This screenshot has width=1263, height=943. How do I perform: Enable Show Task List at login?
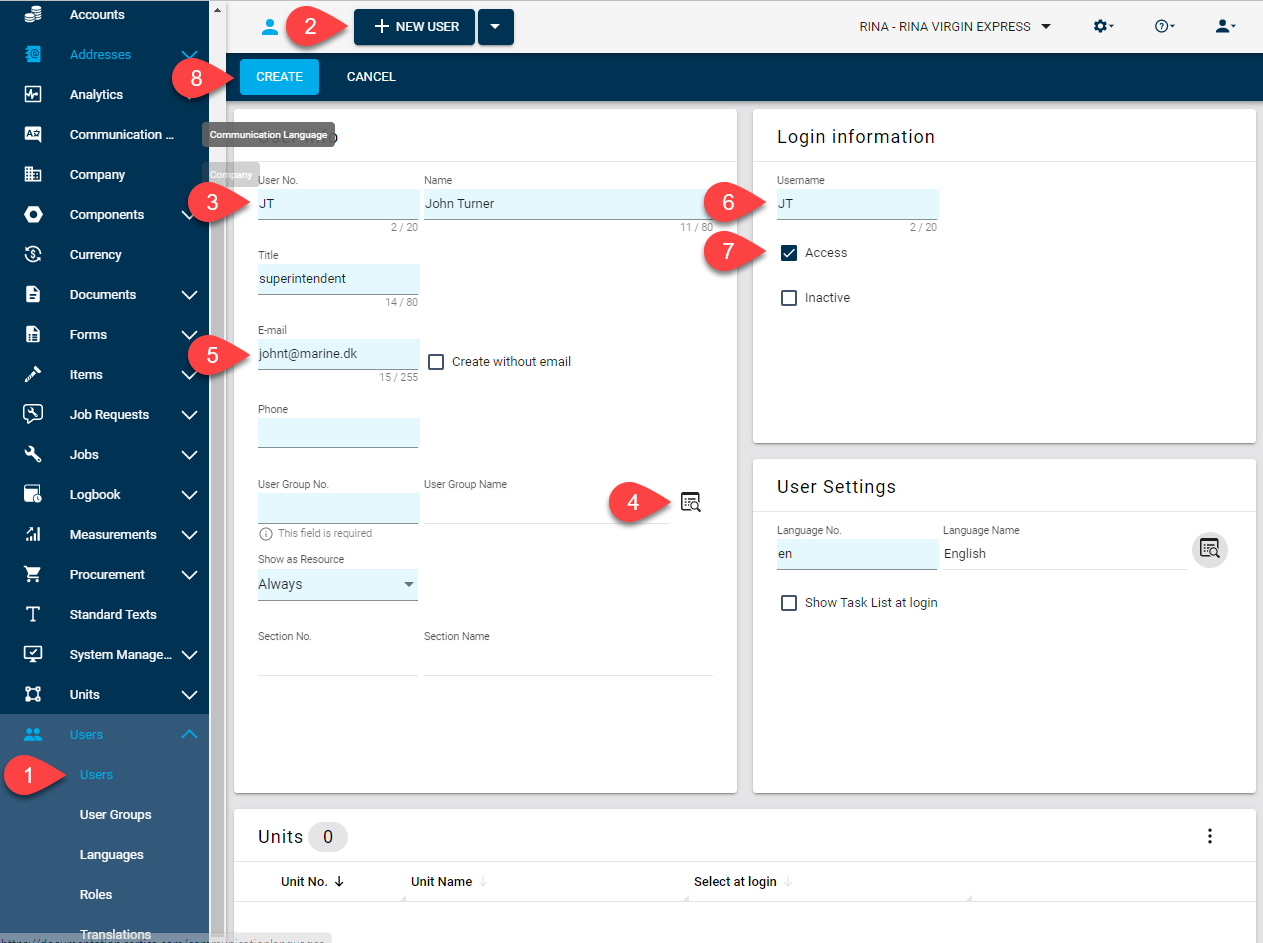[x=789, y=603]
